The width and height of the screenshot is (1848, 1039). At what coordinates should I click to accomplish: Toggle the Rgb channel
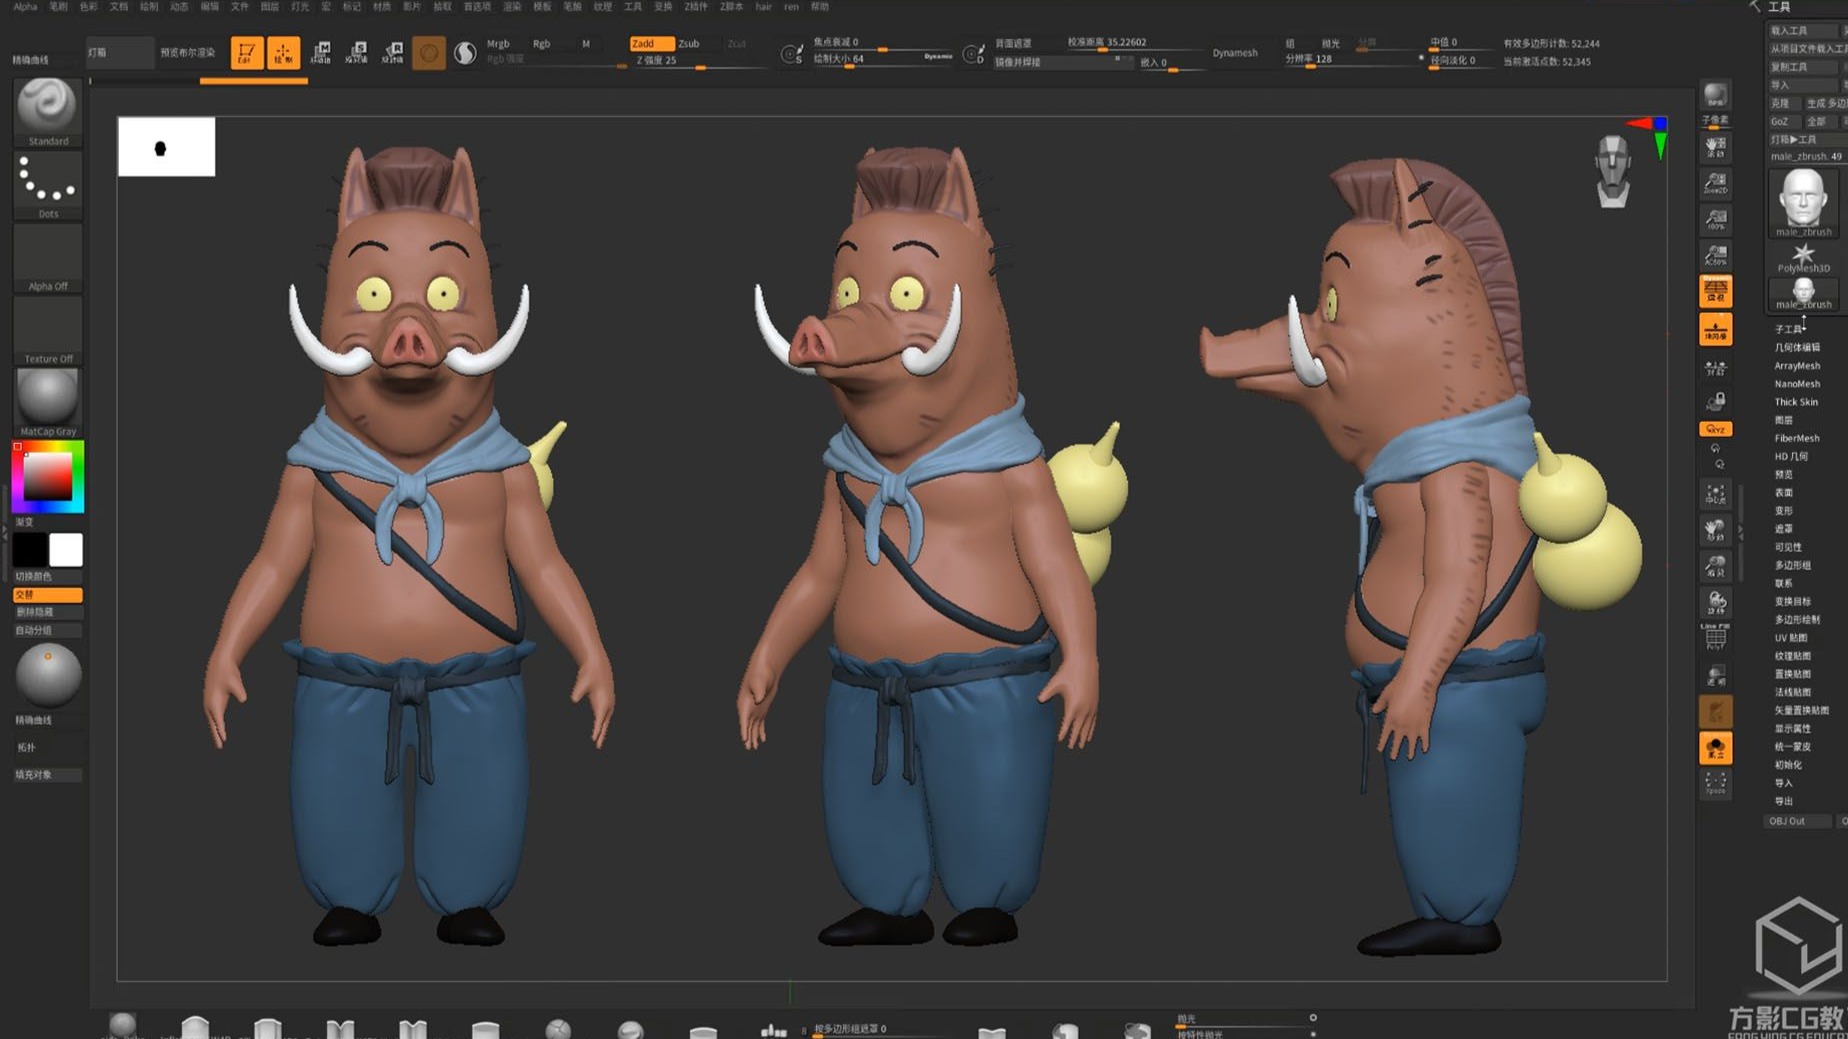pyautogui.click(x=541, y=43)
